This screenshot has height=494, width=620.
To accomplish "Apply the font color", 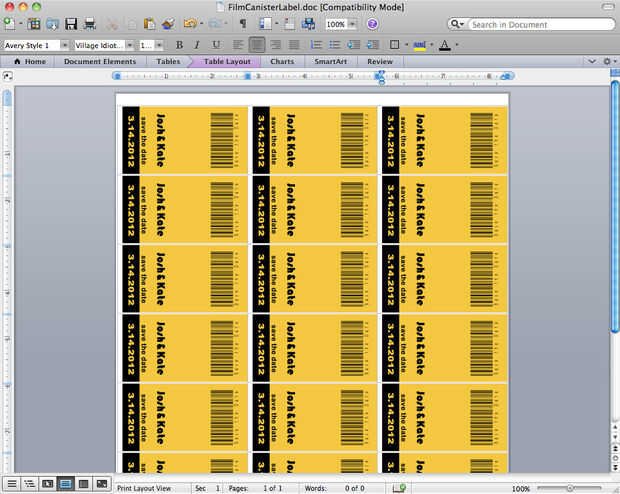I will (445, 45).
